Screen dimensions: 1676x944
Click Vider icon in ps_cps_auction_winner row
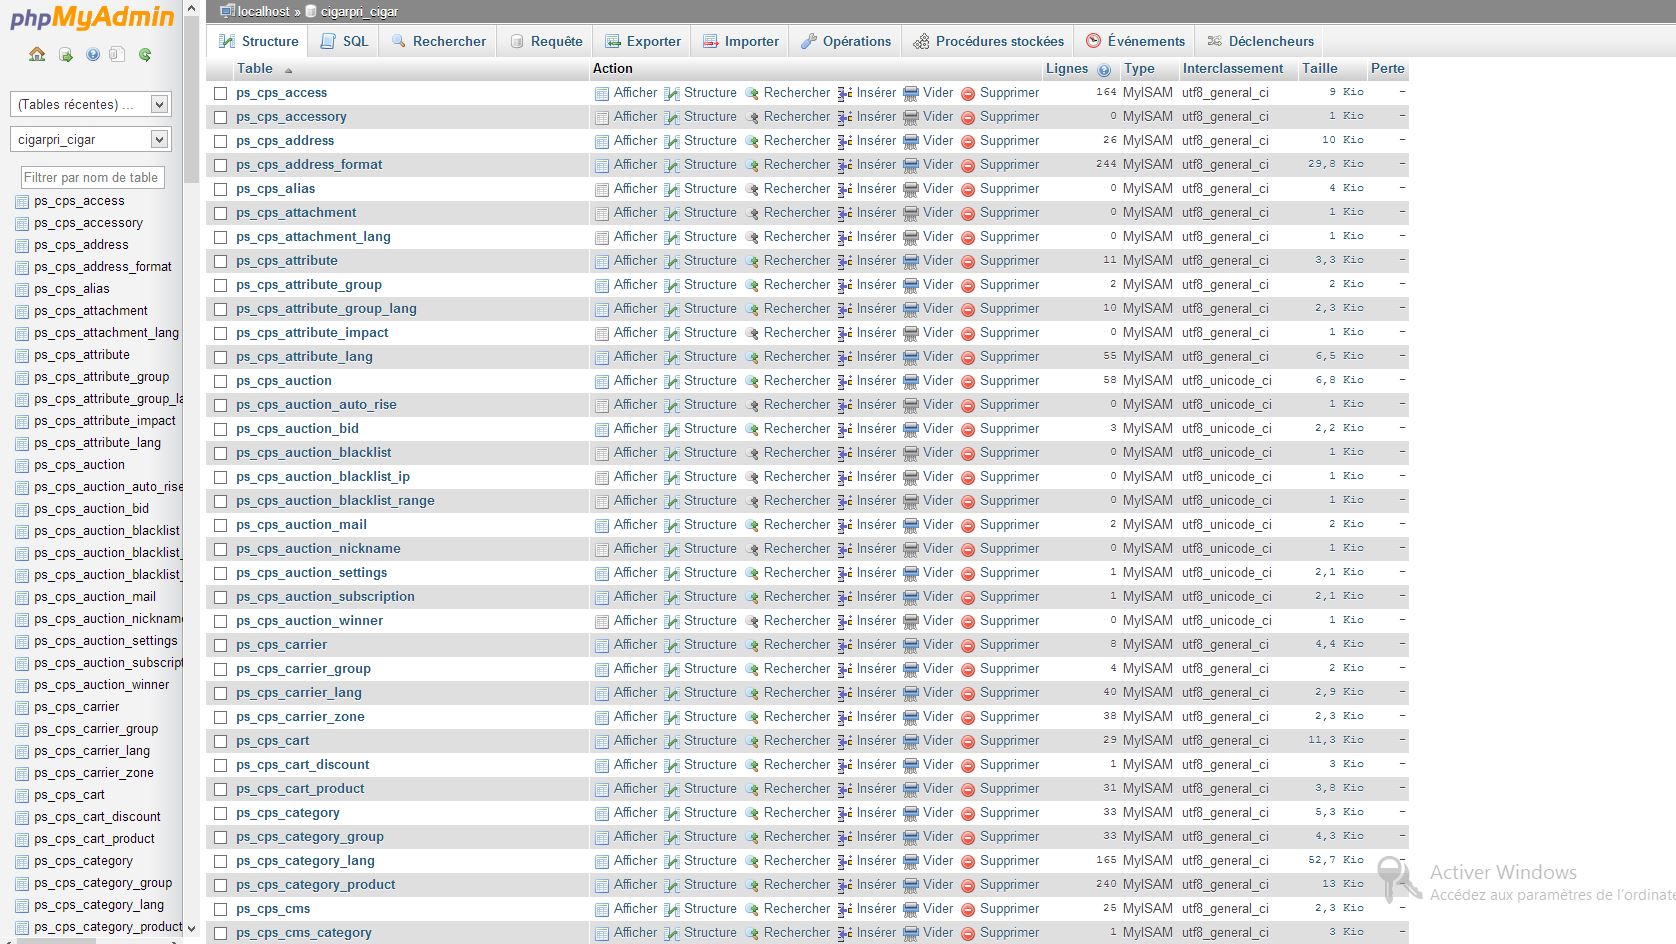pyautogui.click(x=911, y=621)
